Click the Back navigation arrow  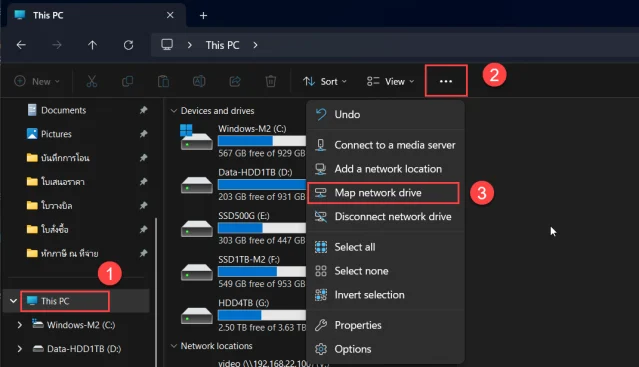tap(21, 45)
